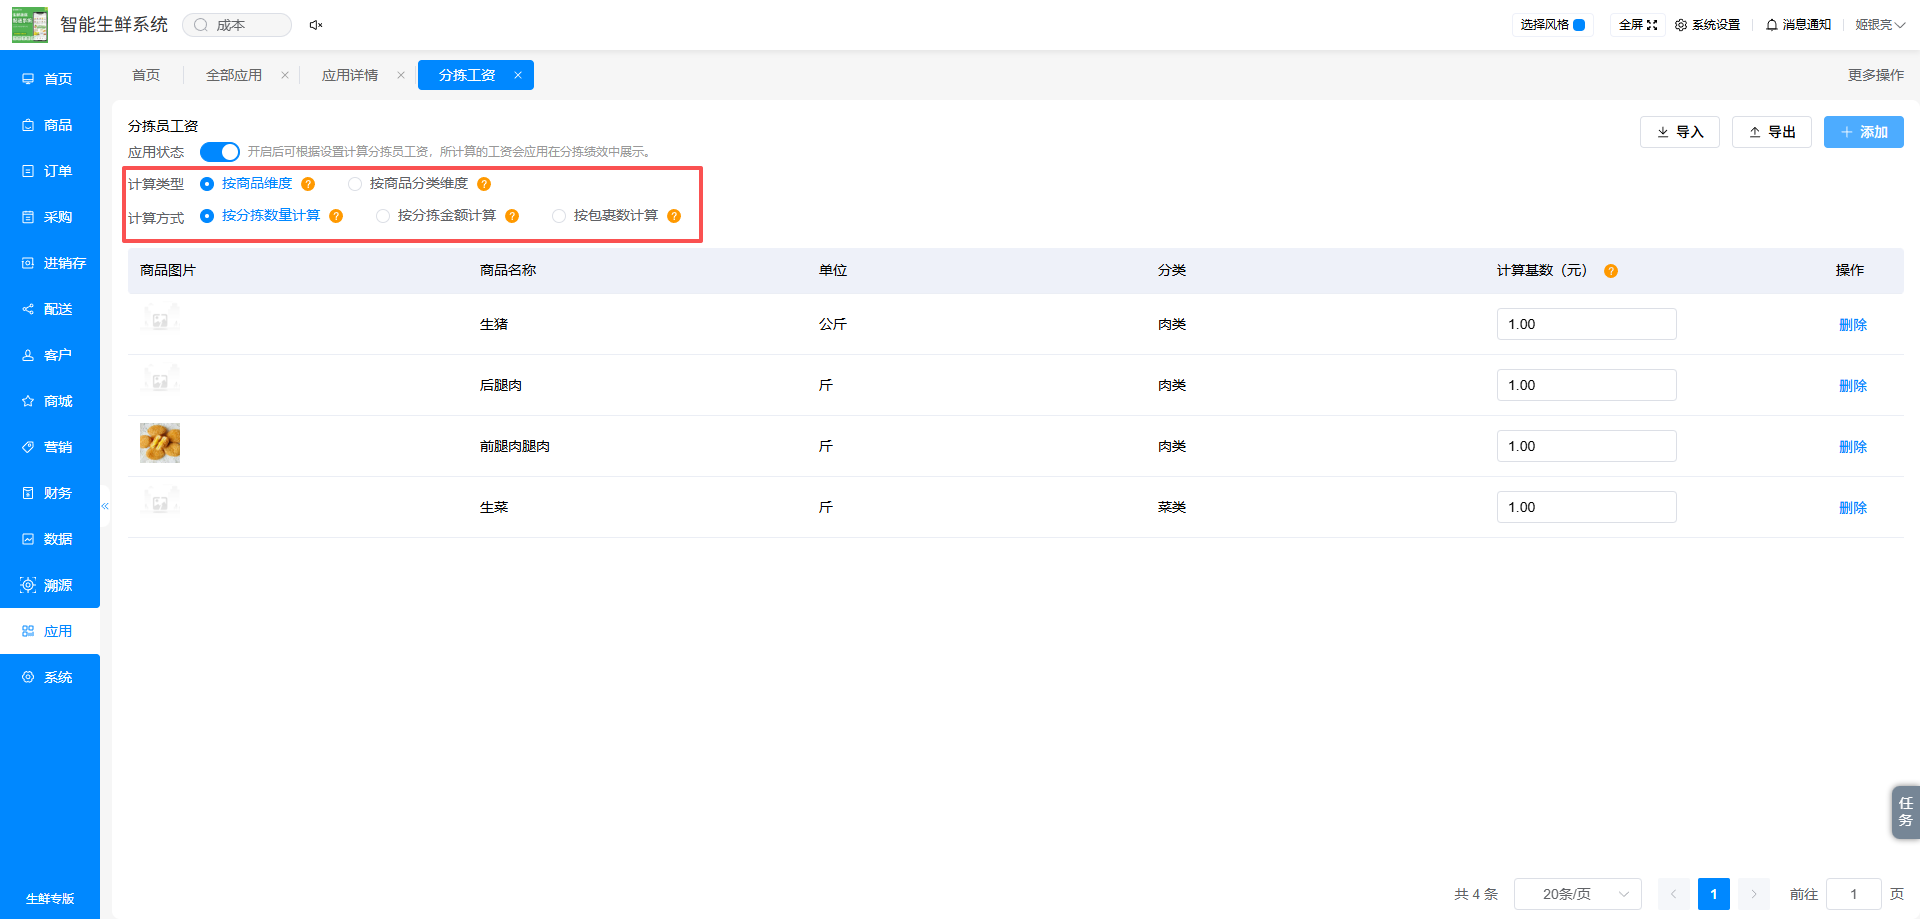Viewport: 1920px width, 919px height.
Task: Click the 前腿肉腿肉 product thumbnail
Action: click(160, 443)
